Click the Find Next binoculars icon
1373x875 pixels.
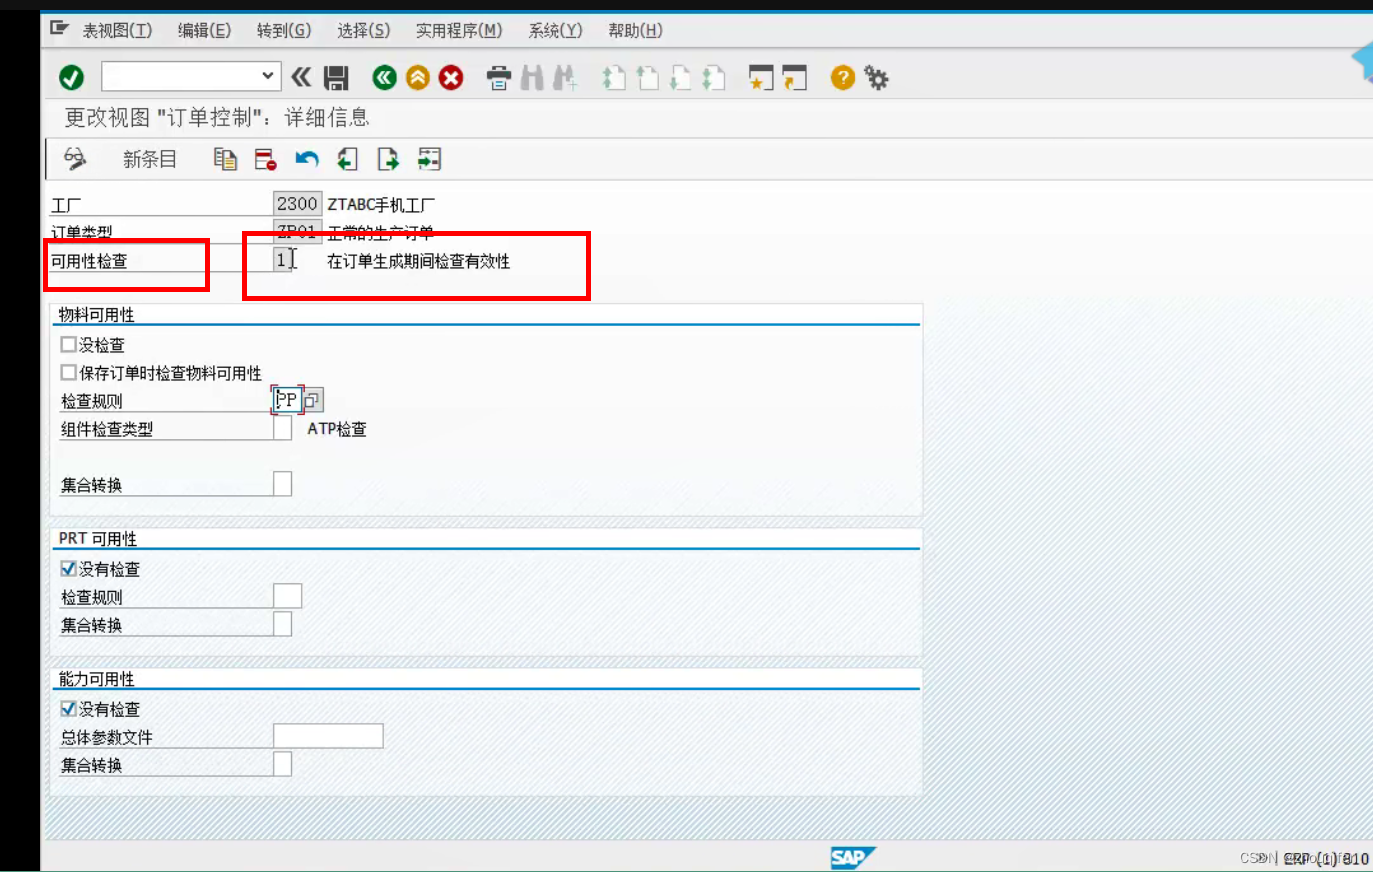(565, 77)
